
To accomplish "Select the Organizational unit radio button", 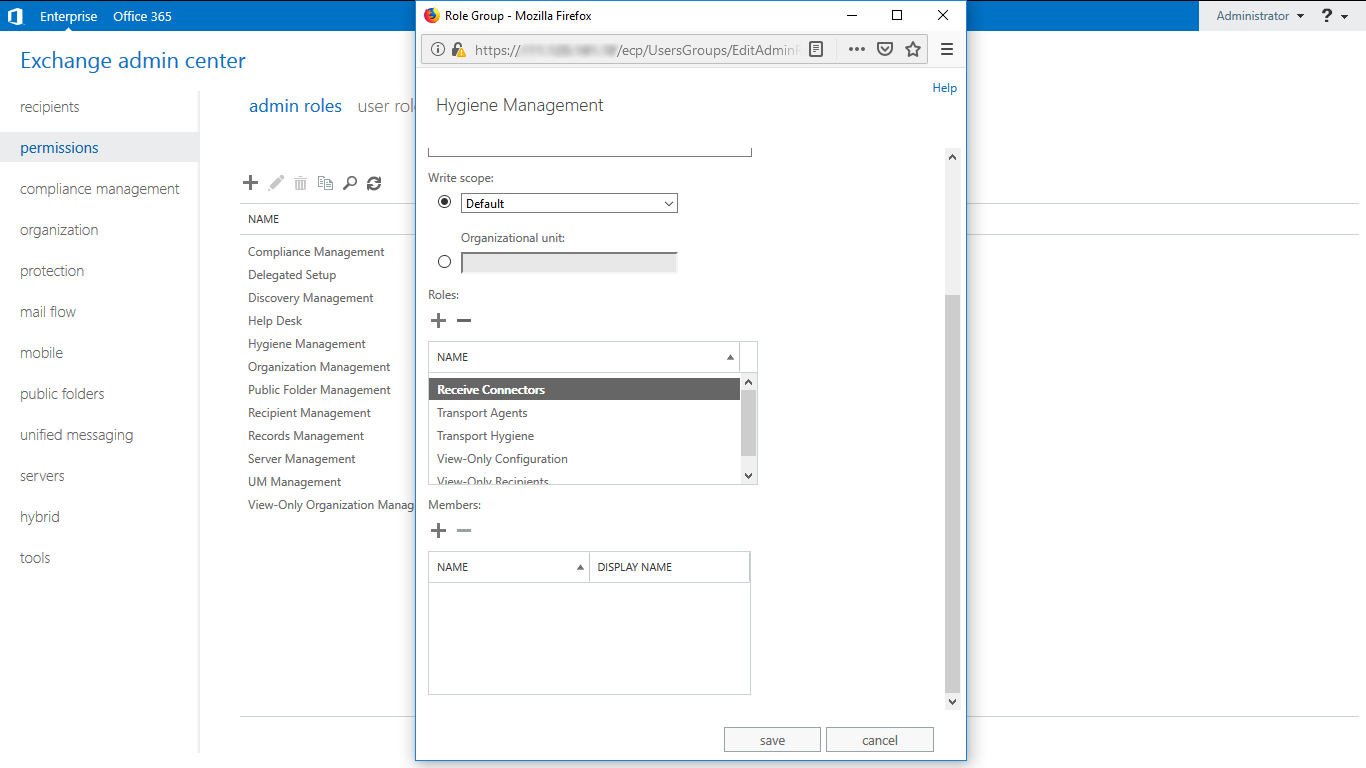I will tap(445, 262).
